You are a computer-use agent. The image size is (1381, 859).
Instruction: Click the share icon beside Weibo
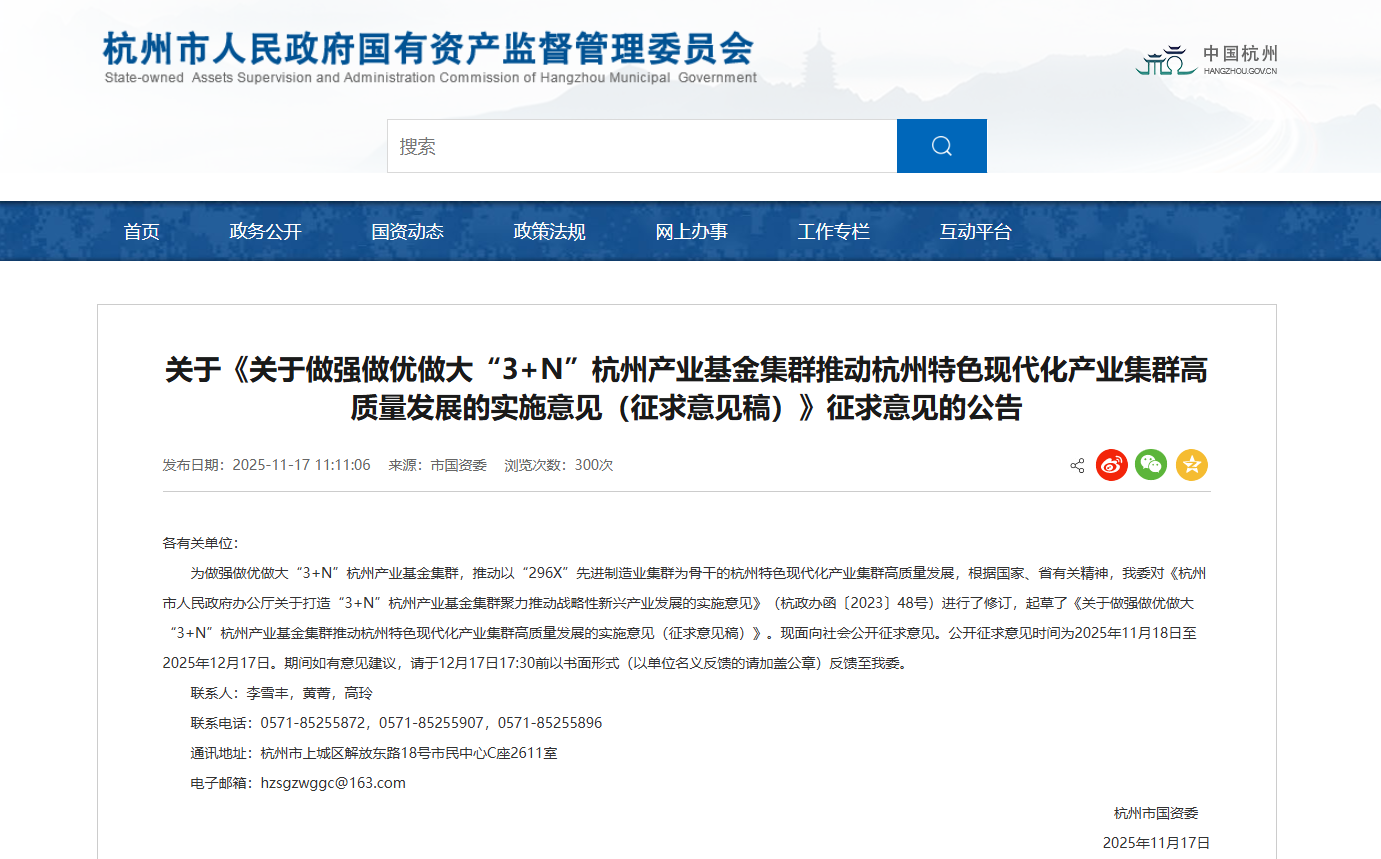click(x=1077, y=466)
